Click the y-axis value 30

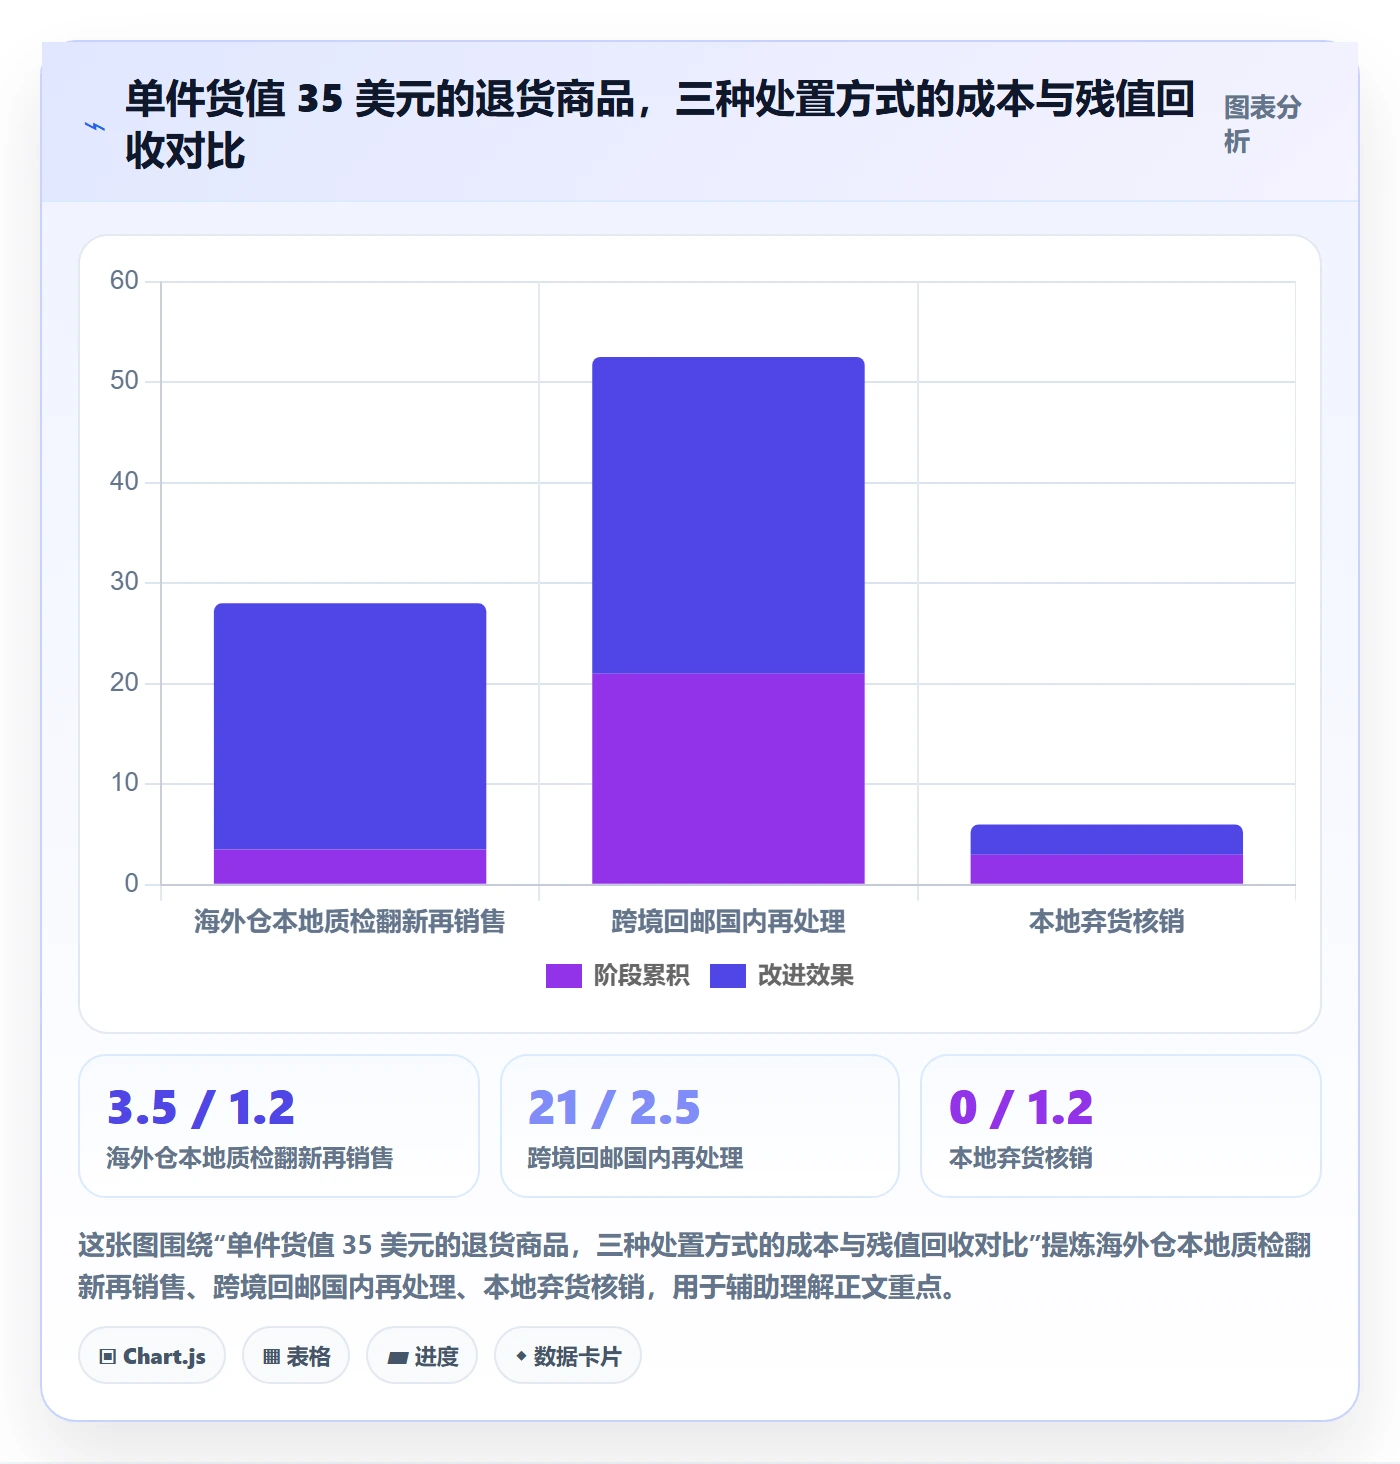pyautogui.click(x=124, y=581)
